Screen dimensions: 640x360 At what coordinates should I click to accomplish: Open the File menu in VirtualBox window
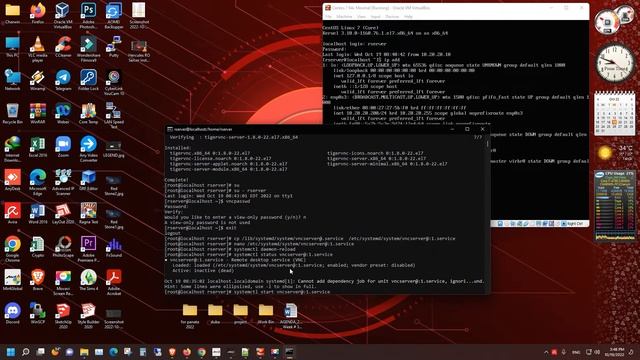(x=329, y=16)
